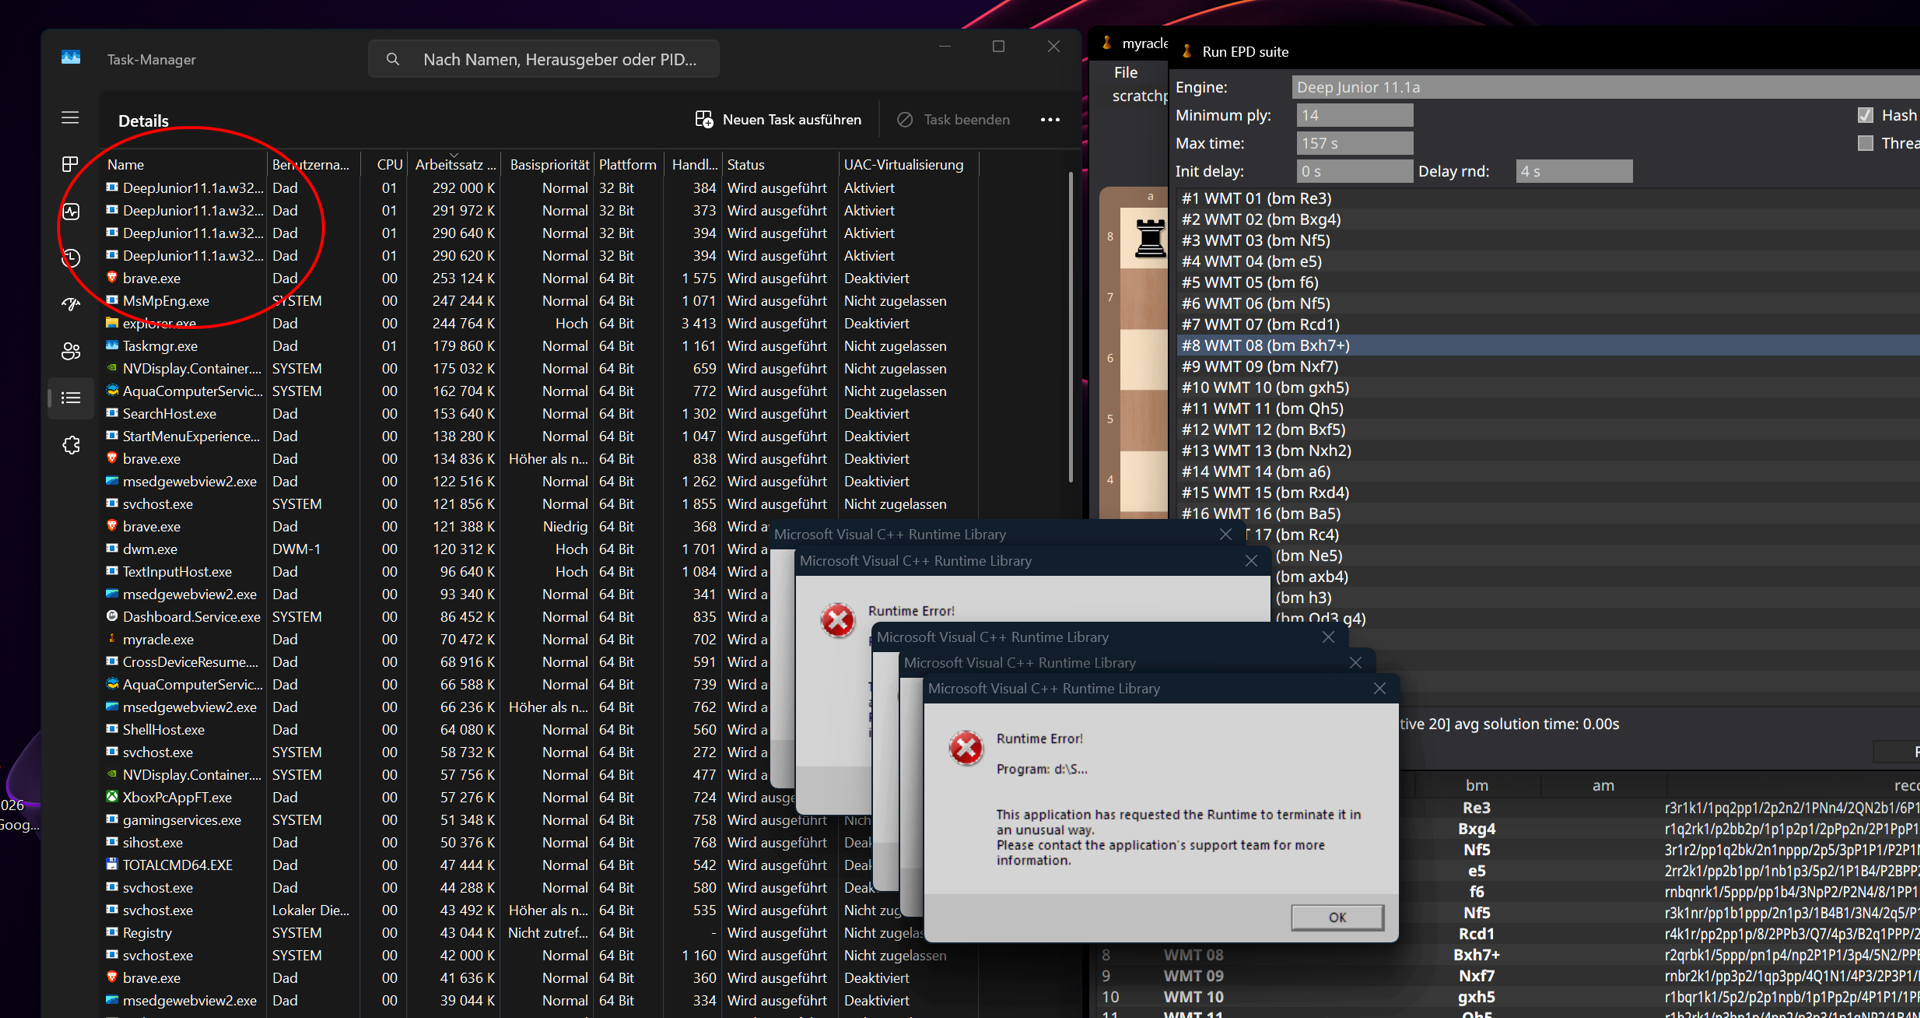
Task: Click the am column header in results table
Action: pos(1603,785)
